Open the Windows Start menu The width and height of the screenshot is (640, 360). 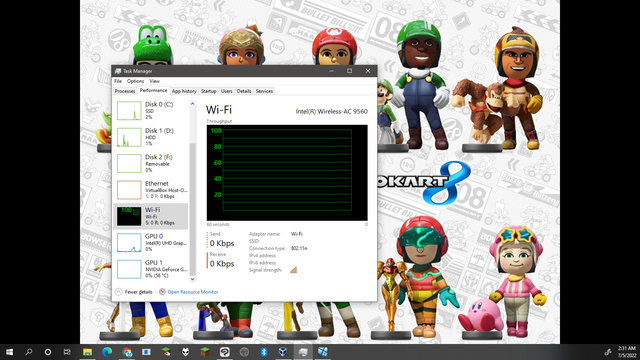9,352
